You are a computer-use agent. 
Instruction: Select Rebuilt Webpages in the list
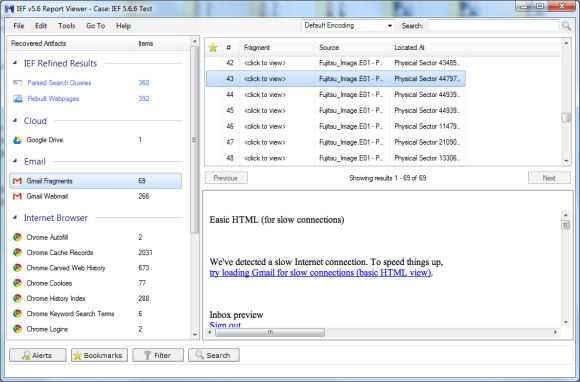[53, 99]
